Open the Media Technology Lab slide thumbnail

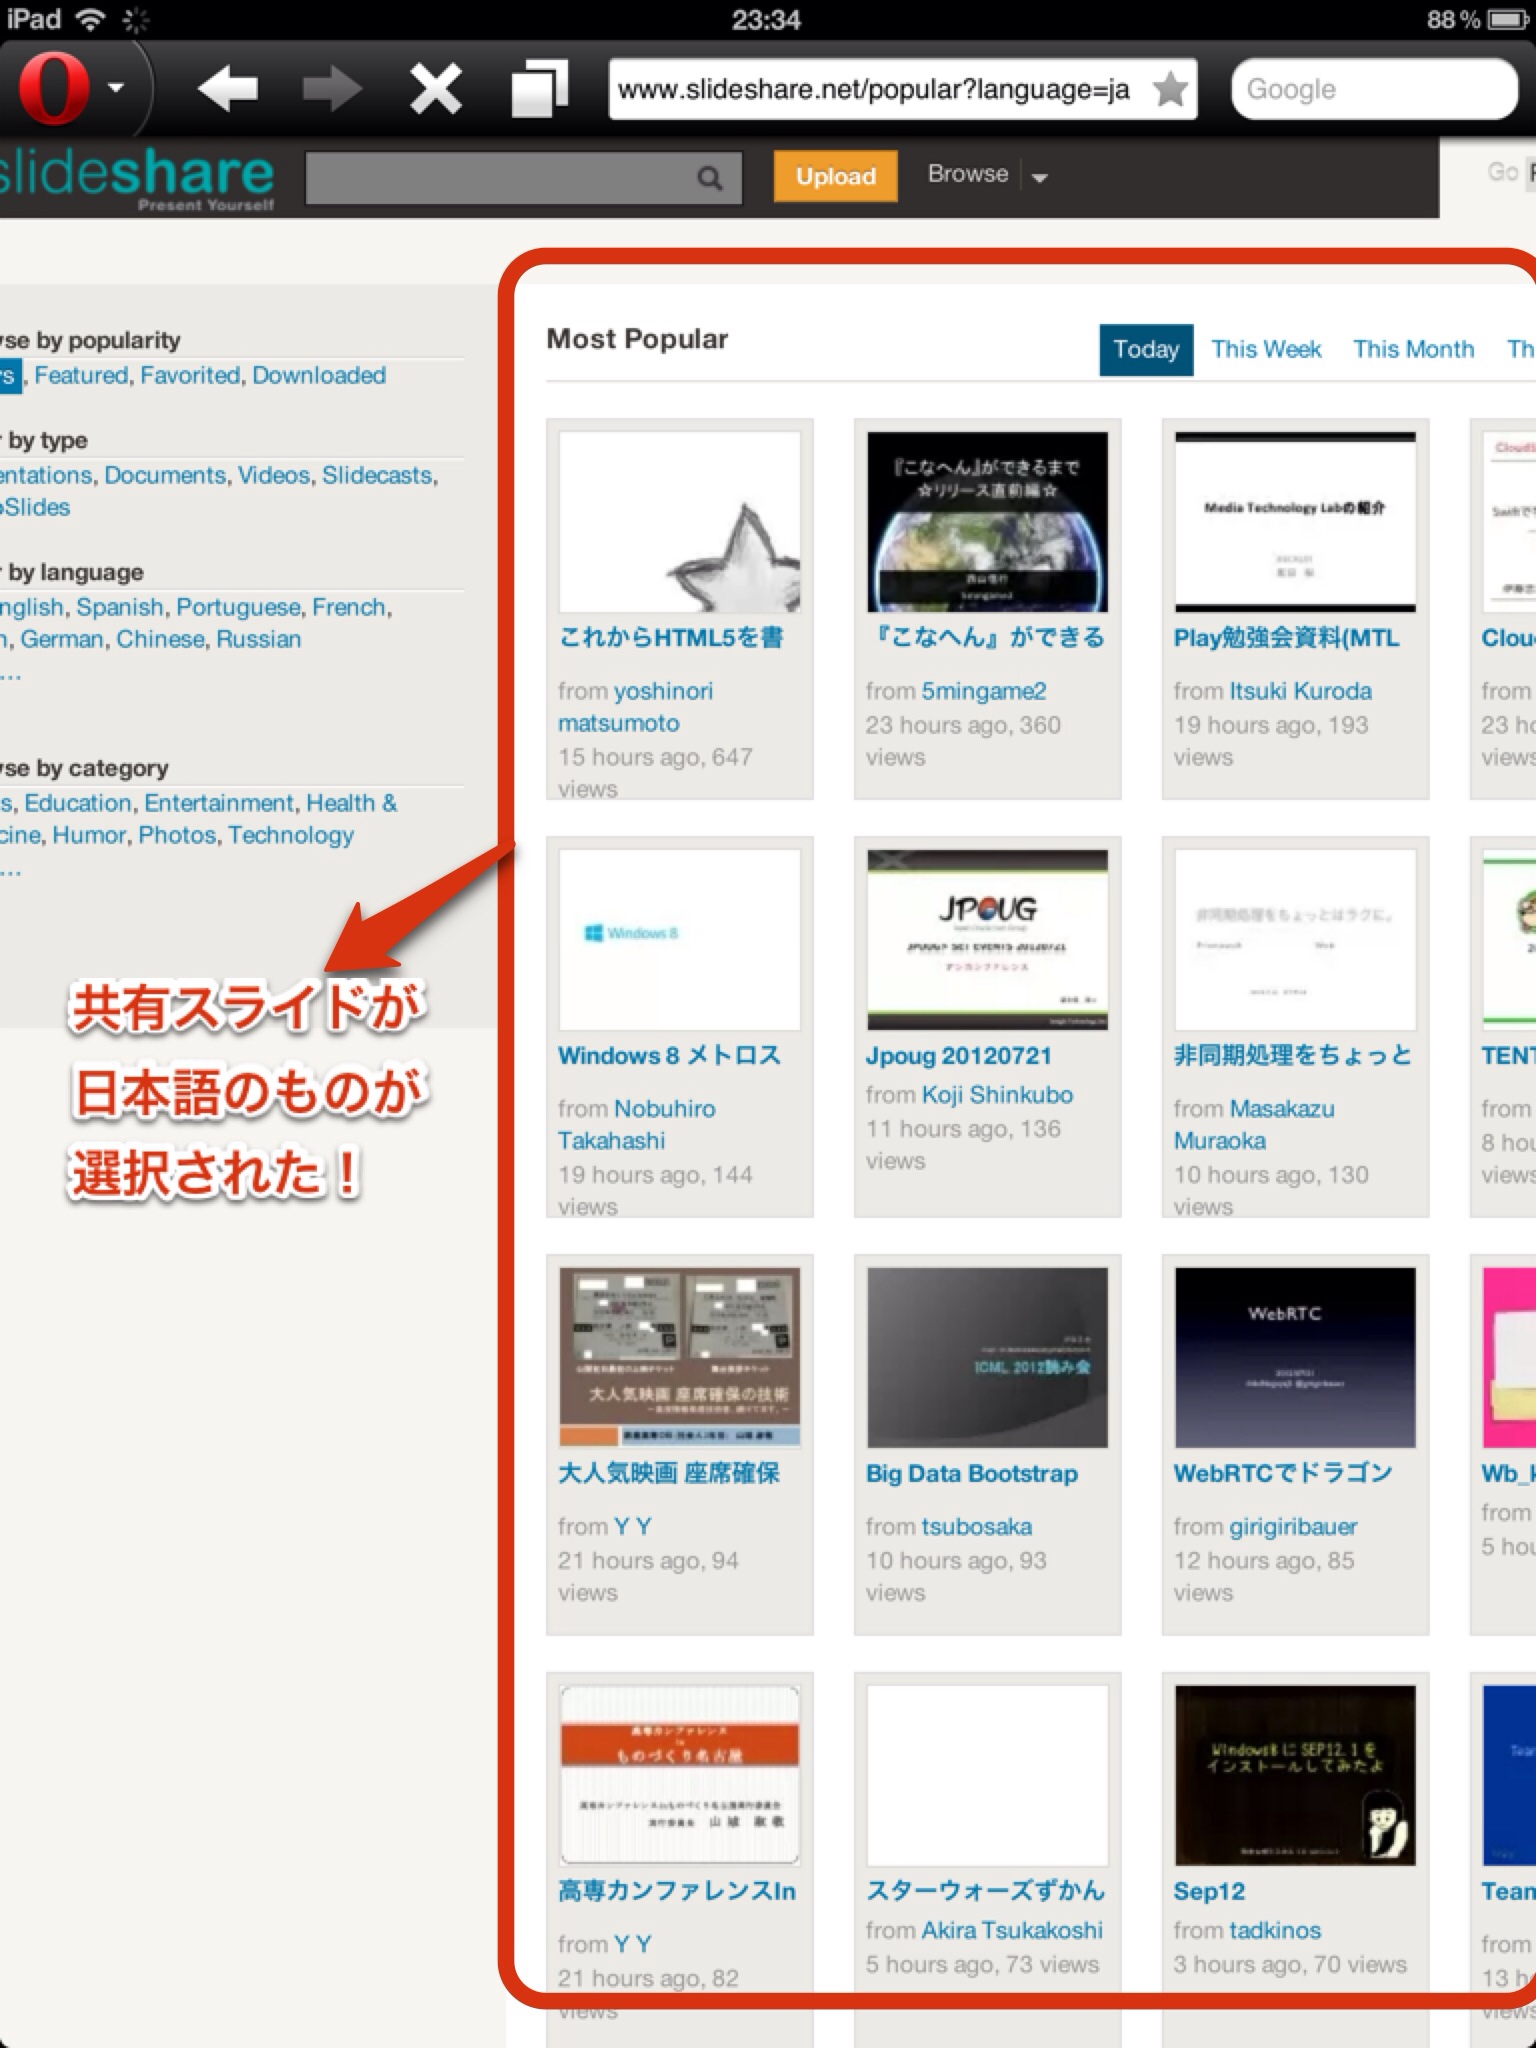pyautogui.click(x=1296, y=522)
